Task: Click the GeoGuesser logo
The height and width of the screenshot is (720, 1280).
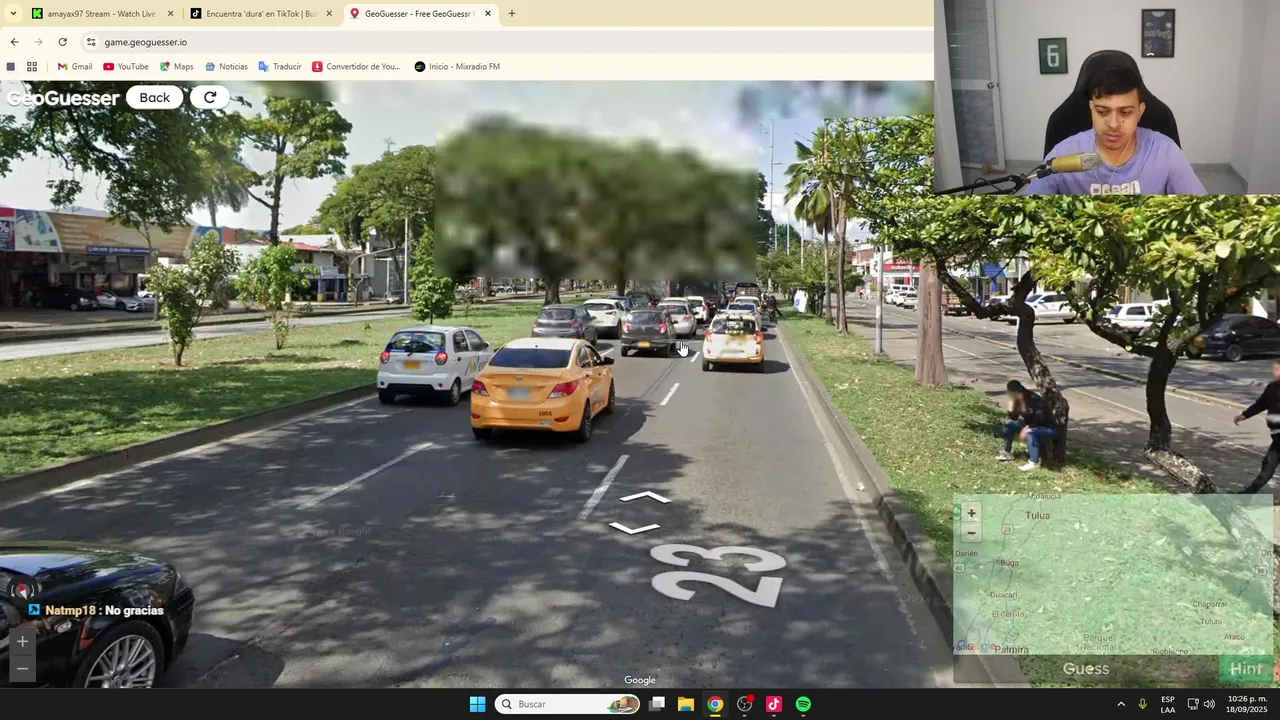Action: (x=63, y=98)
